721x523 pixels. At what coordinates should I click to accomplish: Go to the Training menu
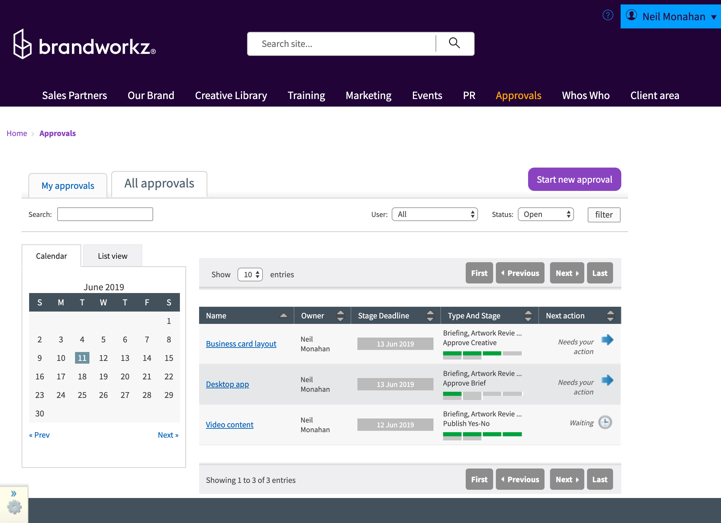point(306,96)
